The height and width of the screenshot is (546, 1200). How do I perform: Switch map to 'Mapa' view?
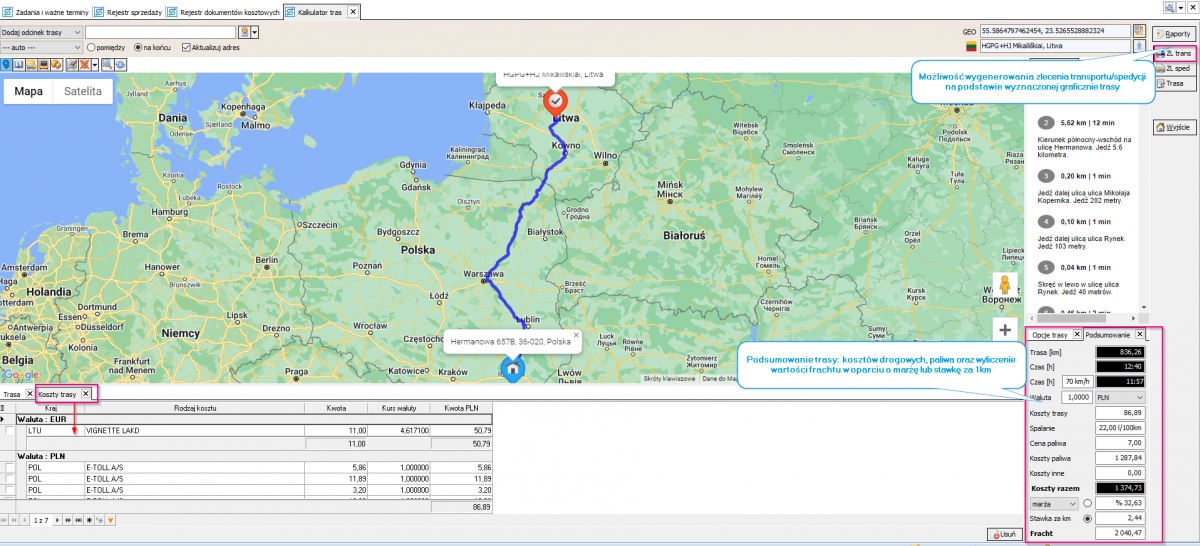[x=28, y=91]
